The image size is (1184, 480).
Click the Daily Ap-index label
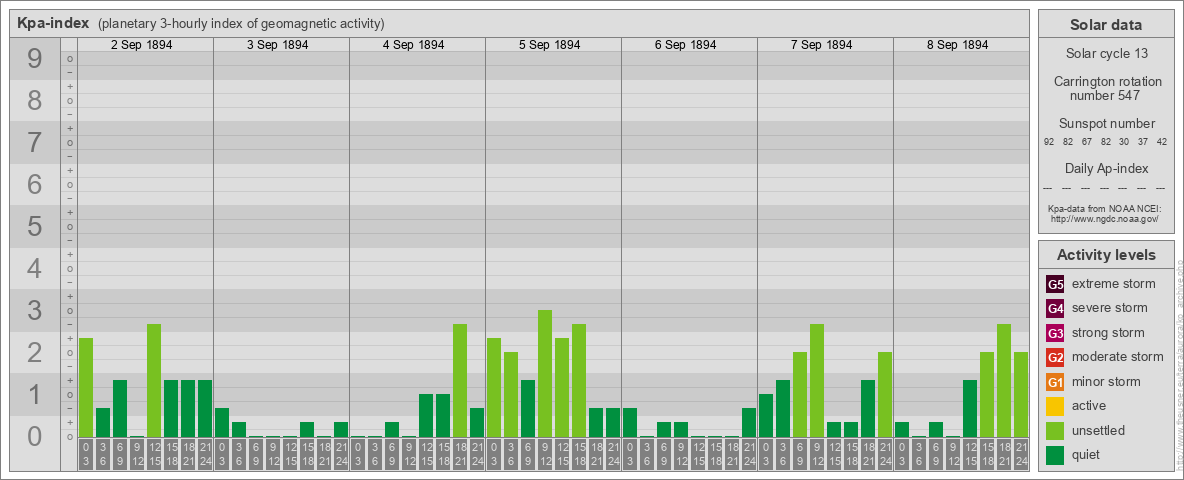(1105, 168)
